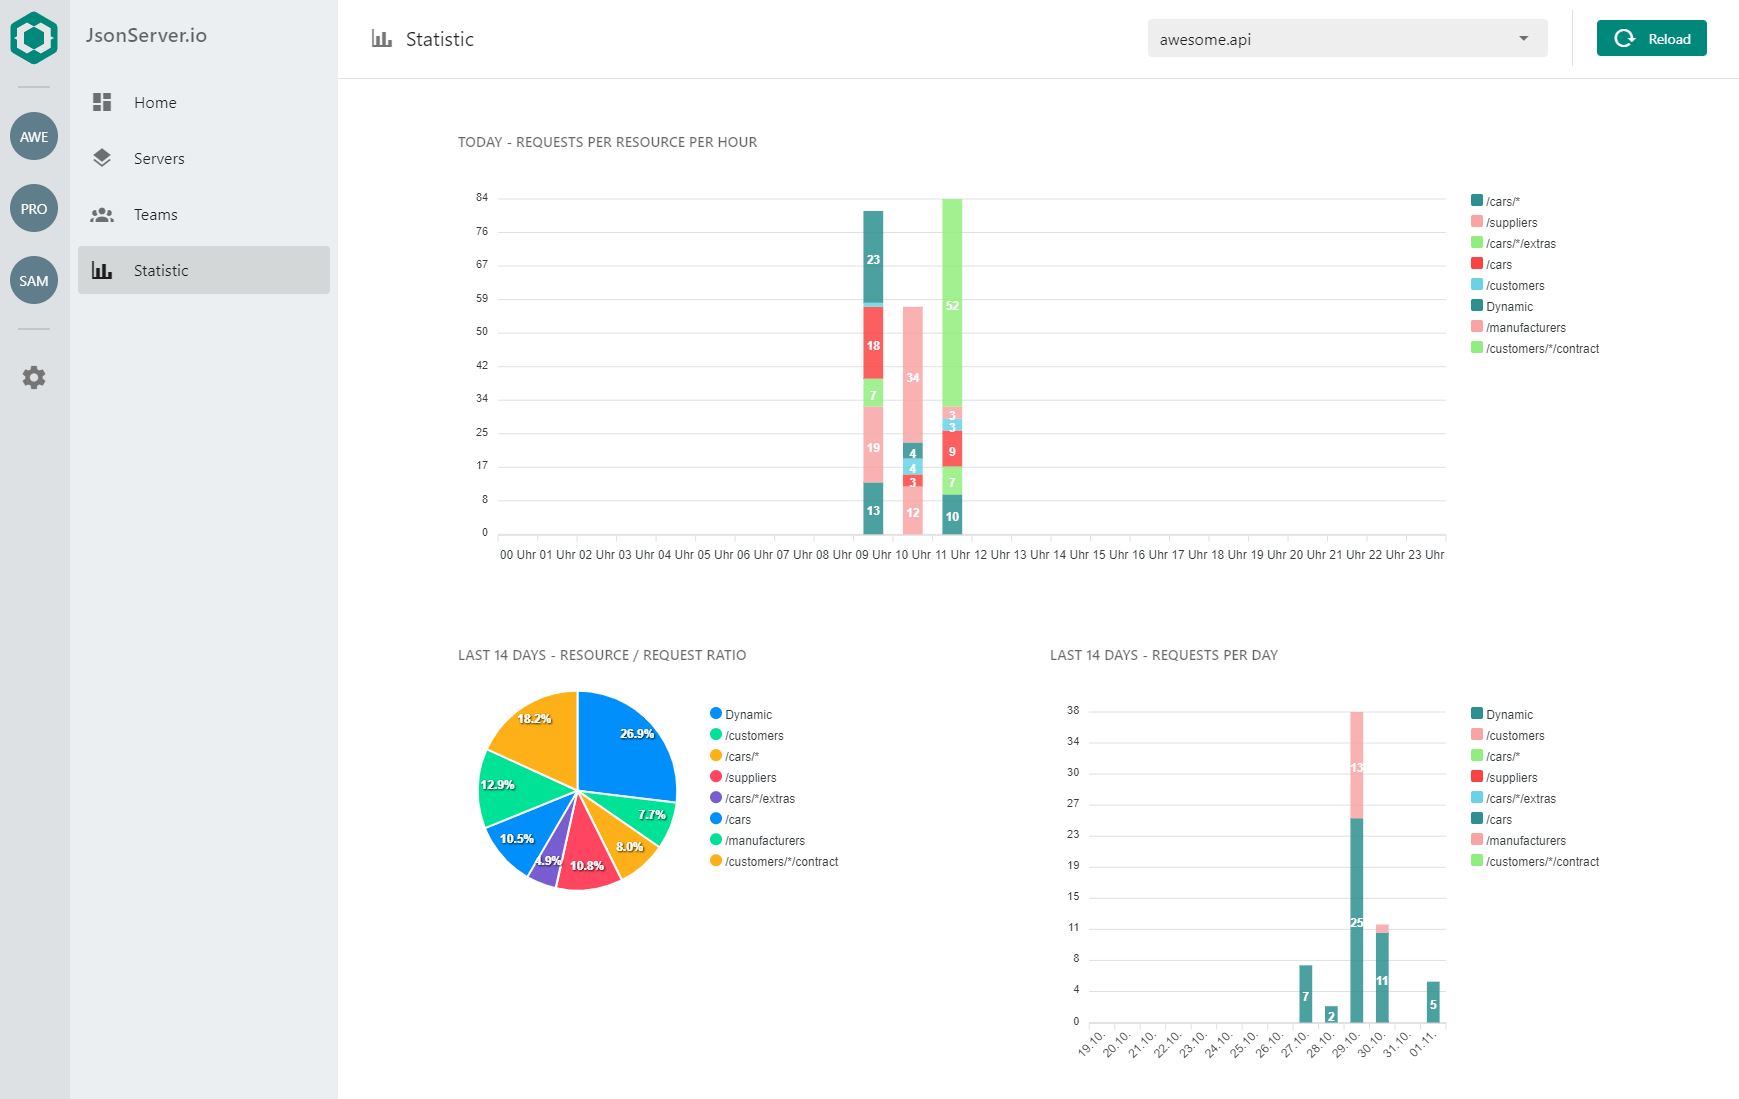Viewport: 1739px width, 1099px height.
Task: Toggle /manufacturers in requests per day legend
Action: [x=1518, y=840]
